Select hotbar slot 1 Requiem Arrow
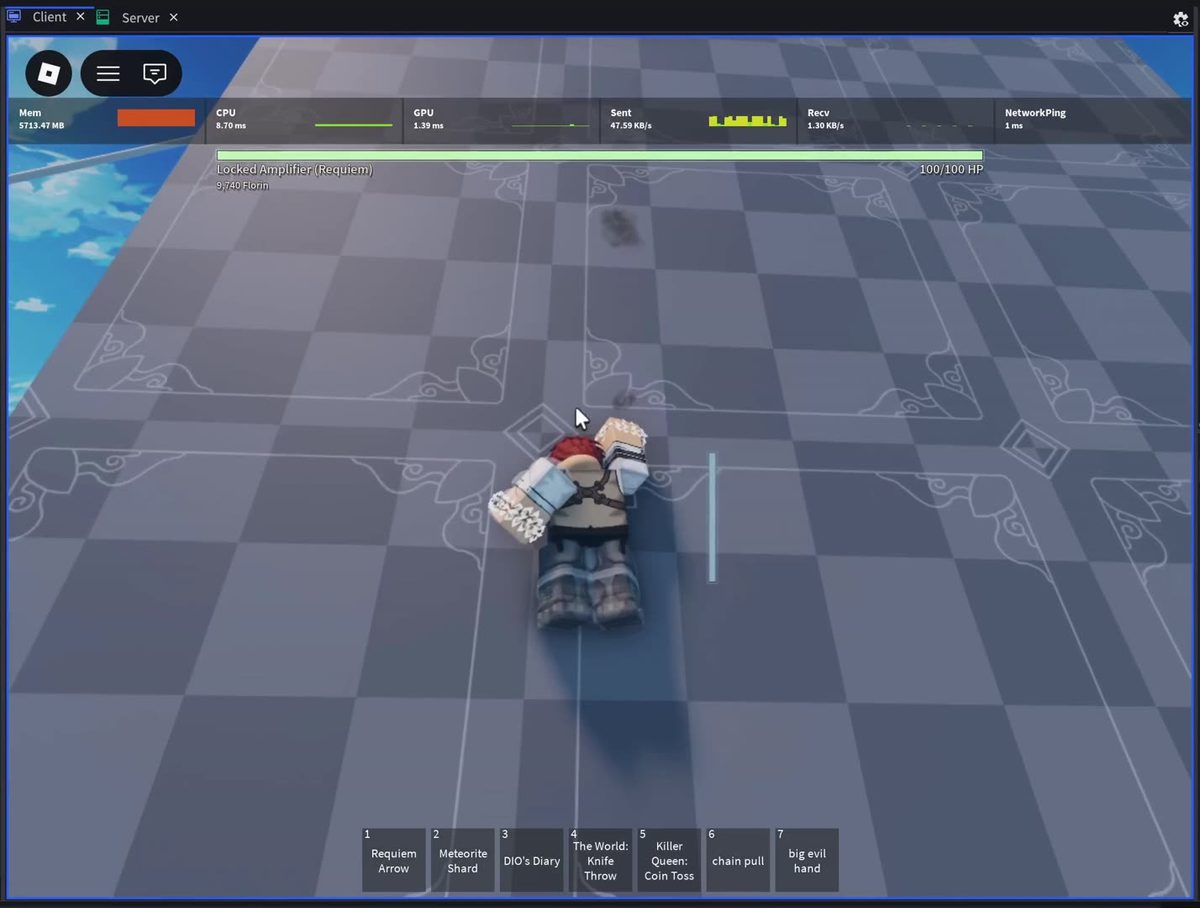 pyautogui.click(x=394, y=859)
